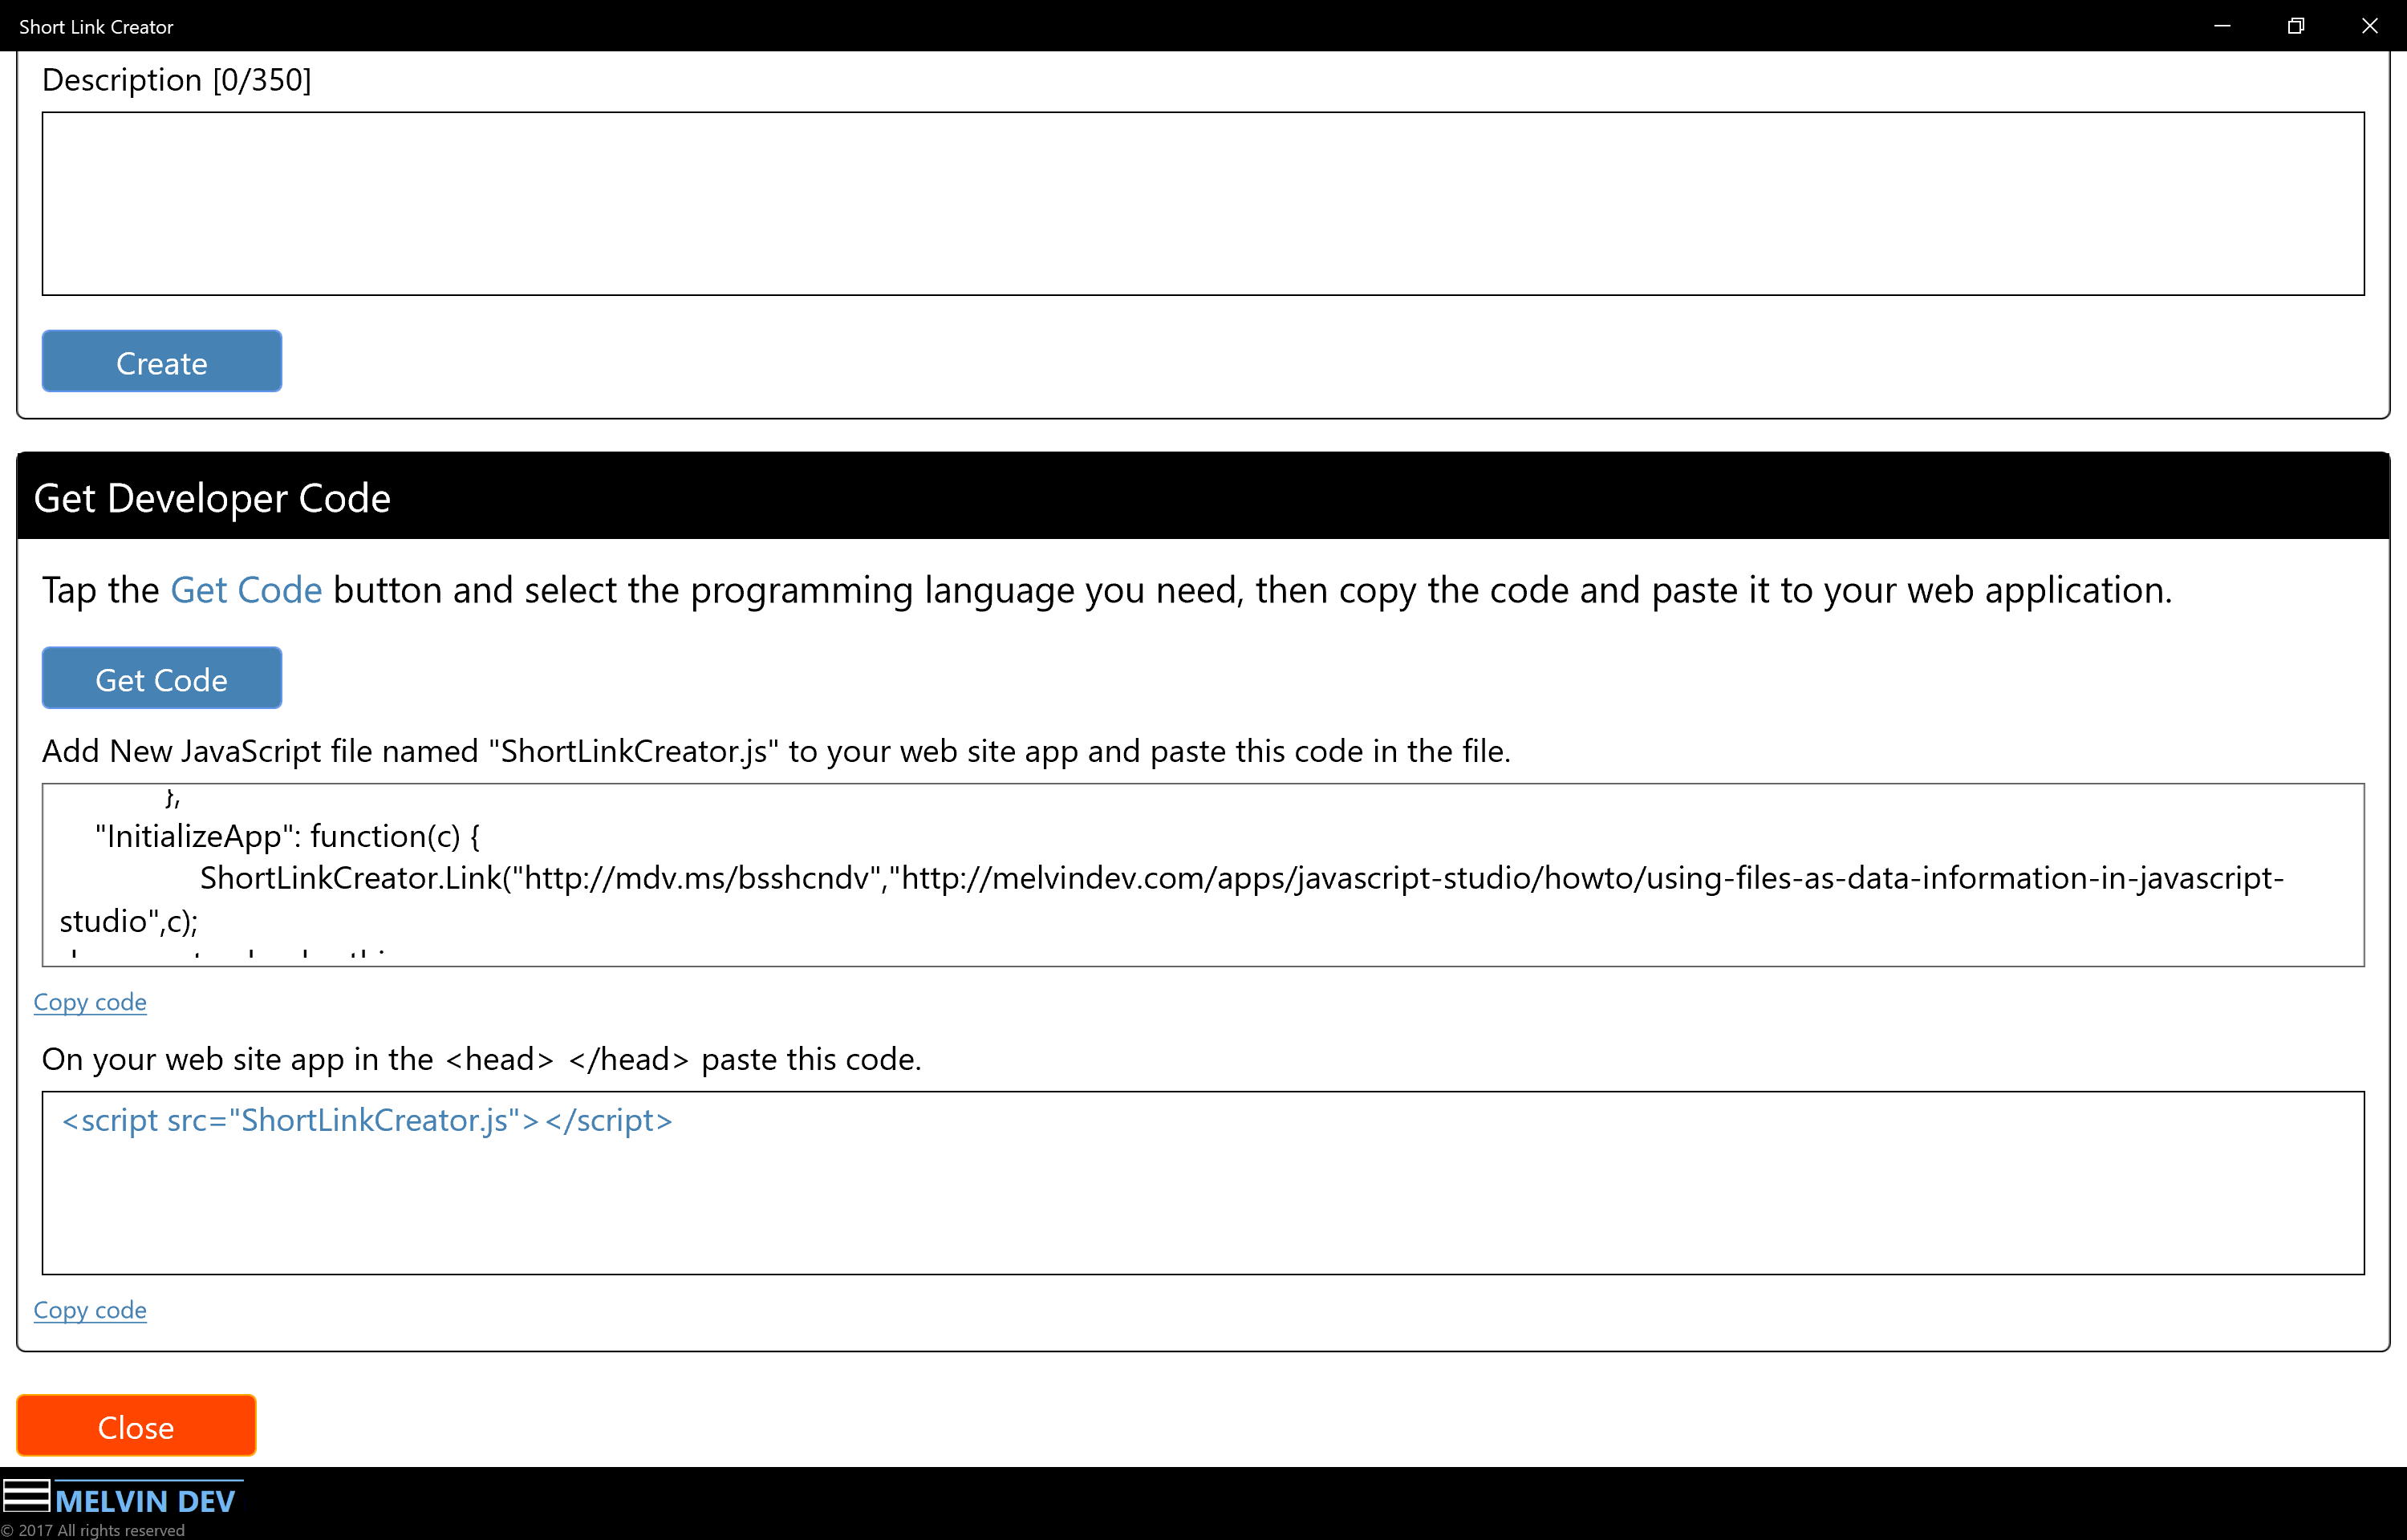Click 'Add New JavaScript file named' instruction
This screenshot has width=2407, height=1540.
[x=776, y=751]
